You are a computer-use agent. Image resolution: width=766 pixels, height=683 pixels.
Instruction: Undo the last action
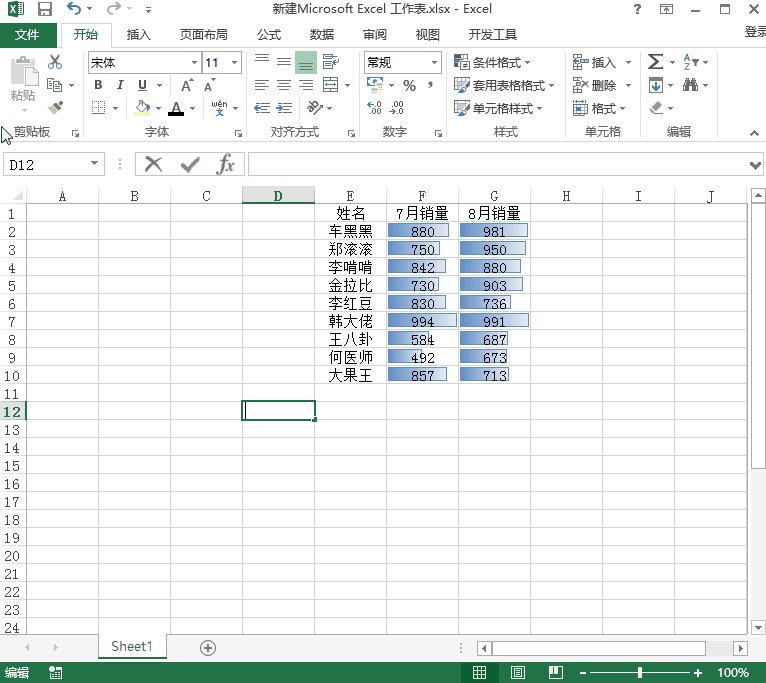point(73,9)
